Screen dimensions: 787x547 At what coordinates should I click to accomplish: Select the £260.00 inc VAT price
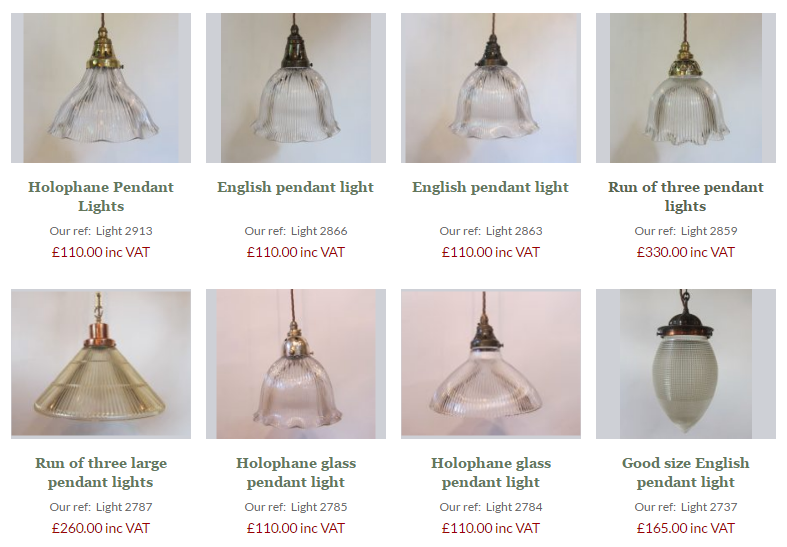coord(101,528)
